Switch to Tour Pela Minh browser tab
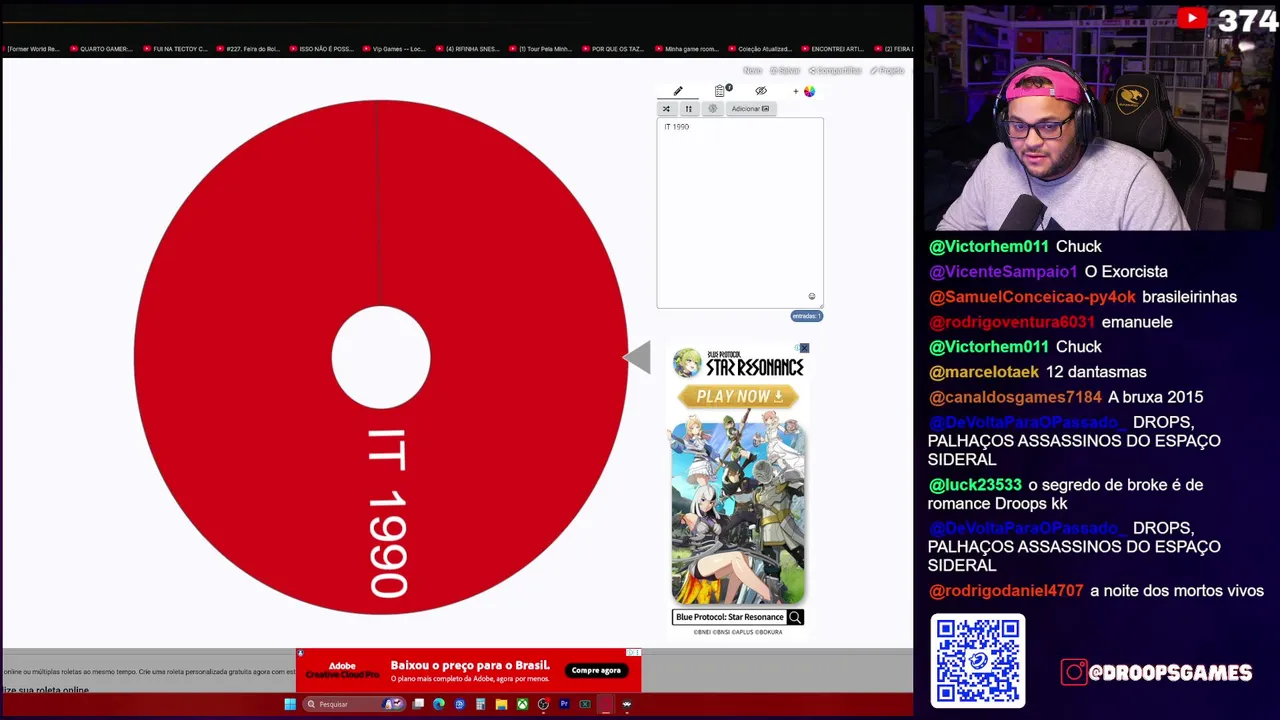 540,49
